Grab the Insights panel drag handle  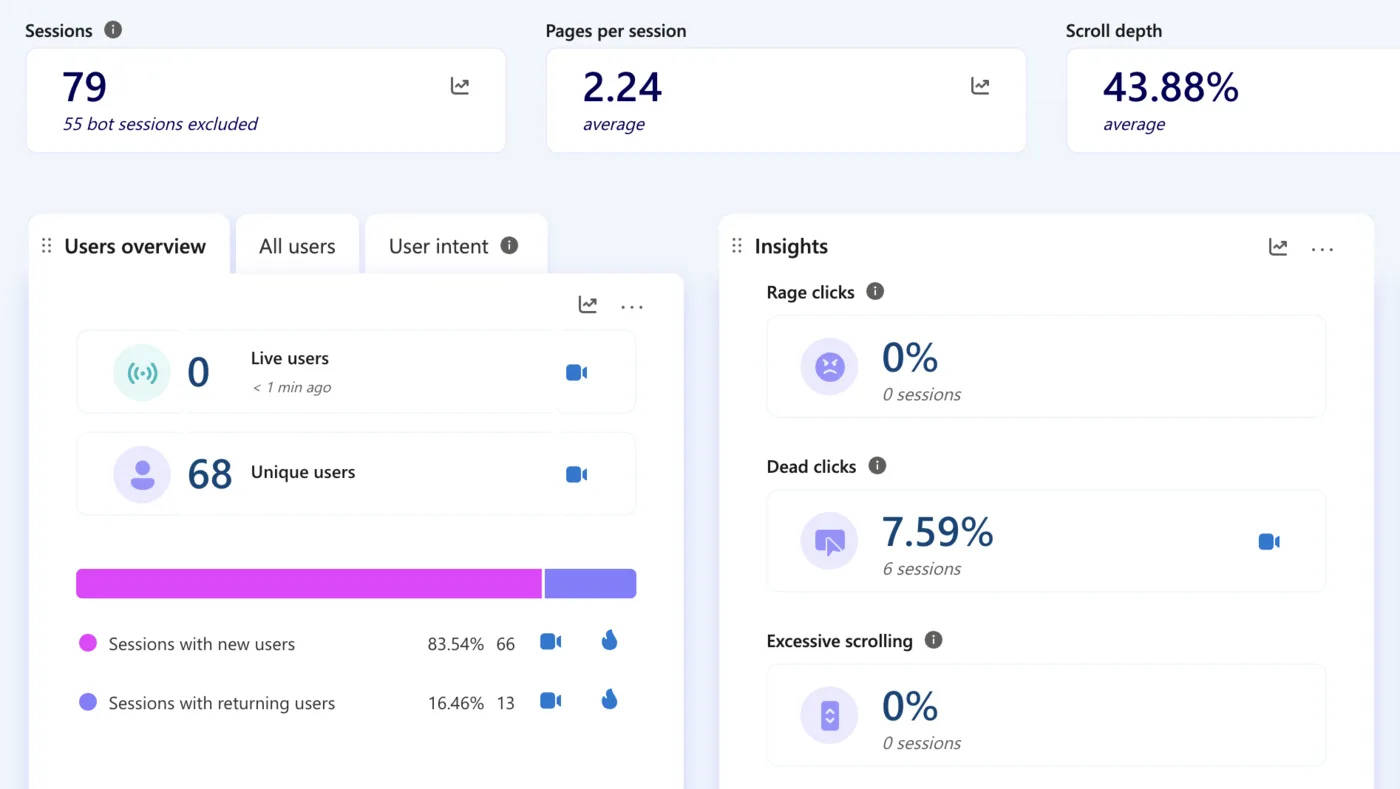[737, 246]
